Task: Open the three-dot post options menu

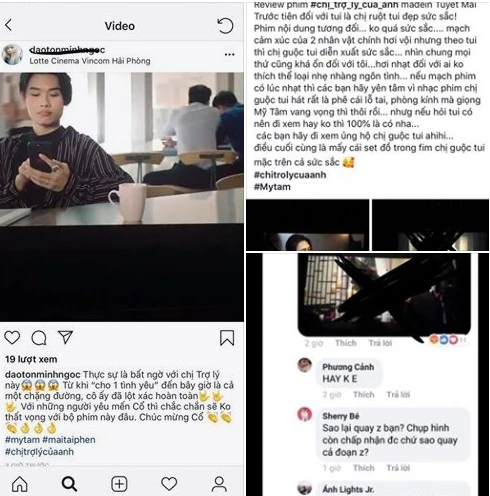Action: pos(229,54)
